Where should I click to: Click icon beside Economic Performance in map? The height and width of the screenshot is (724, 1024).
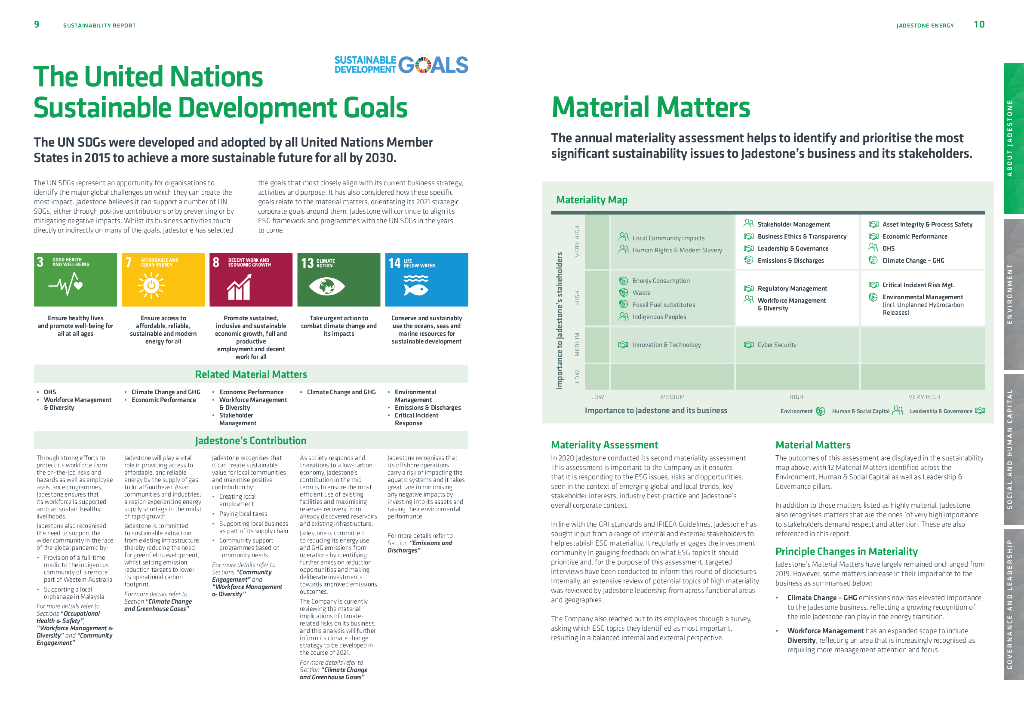tap(873, 236)
